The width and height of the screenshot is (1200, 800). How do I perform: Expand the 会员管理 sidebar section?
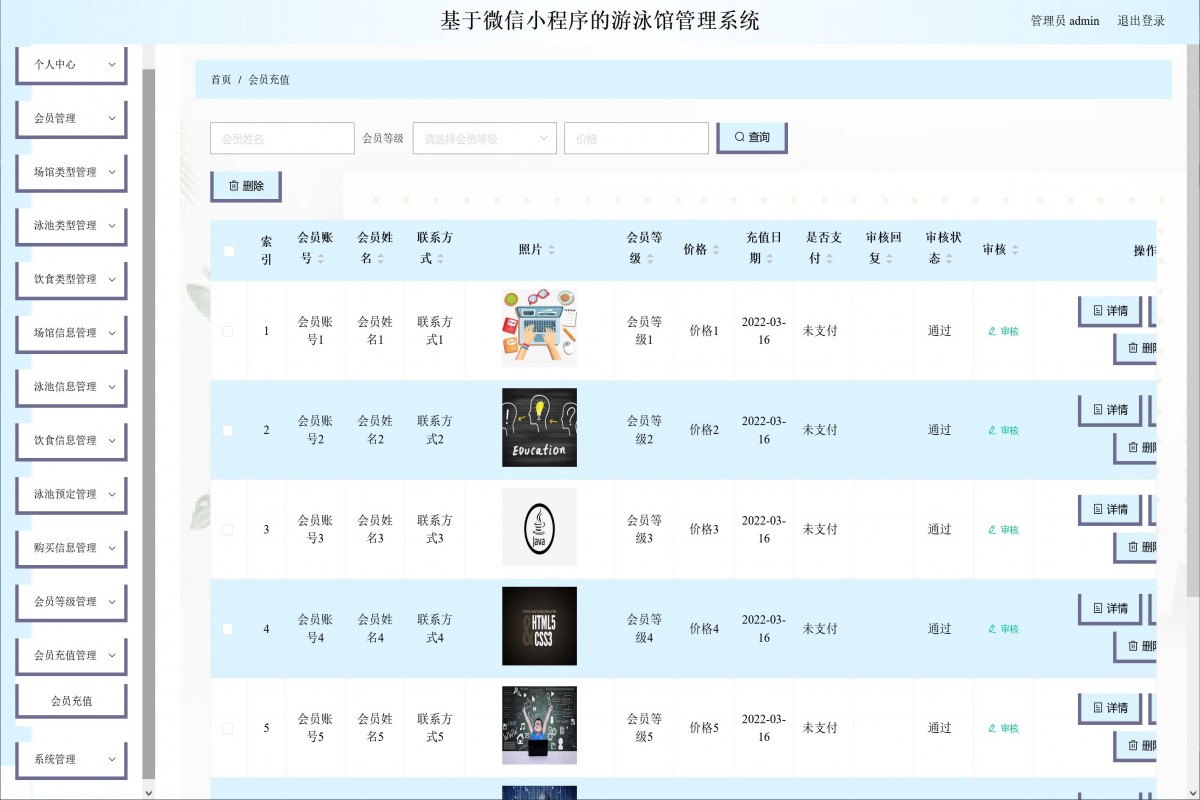[x=70, y=118]
